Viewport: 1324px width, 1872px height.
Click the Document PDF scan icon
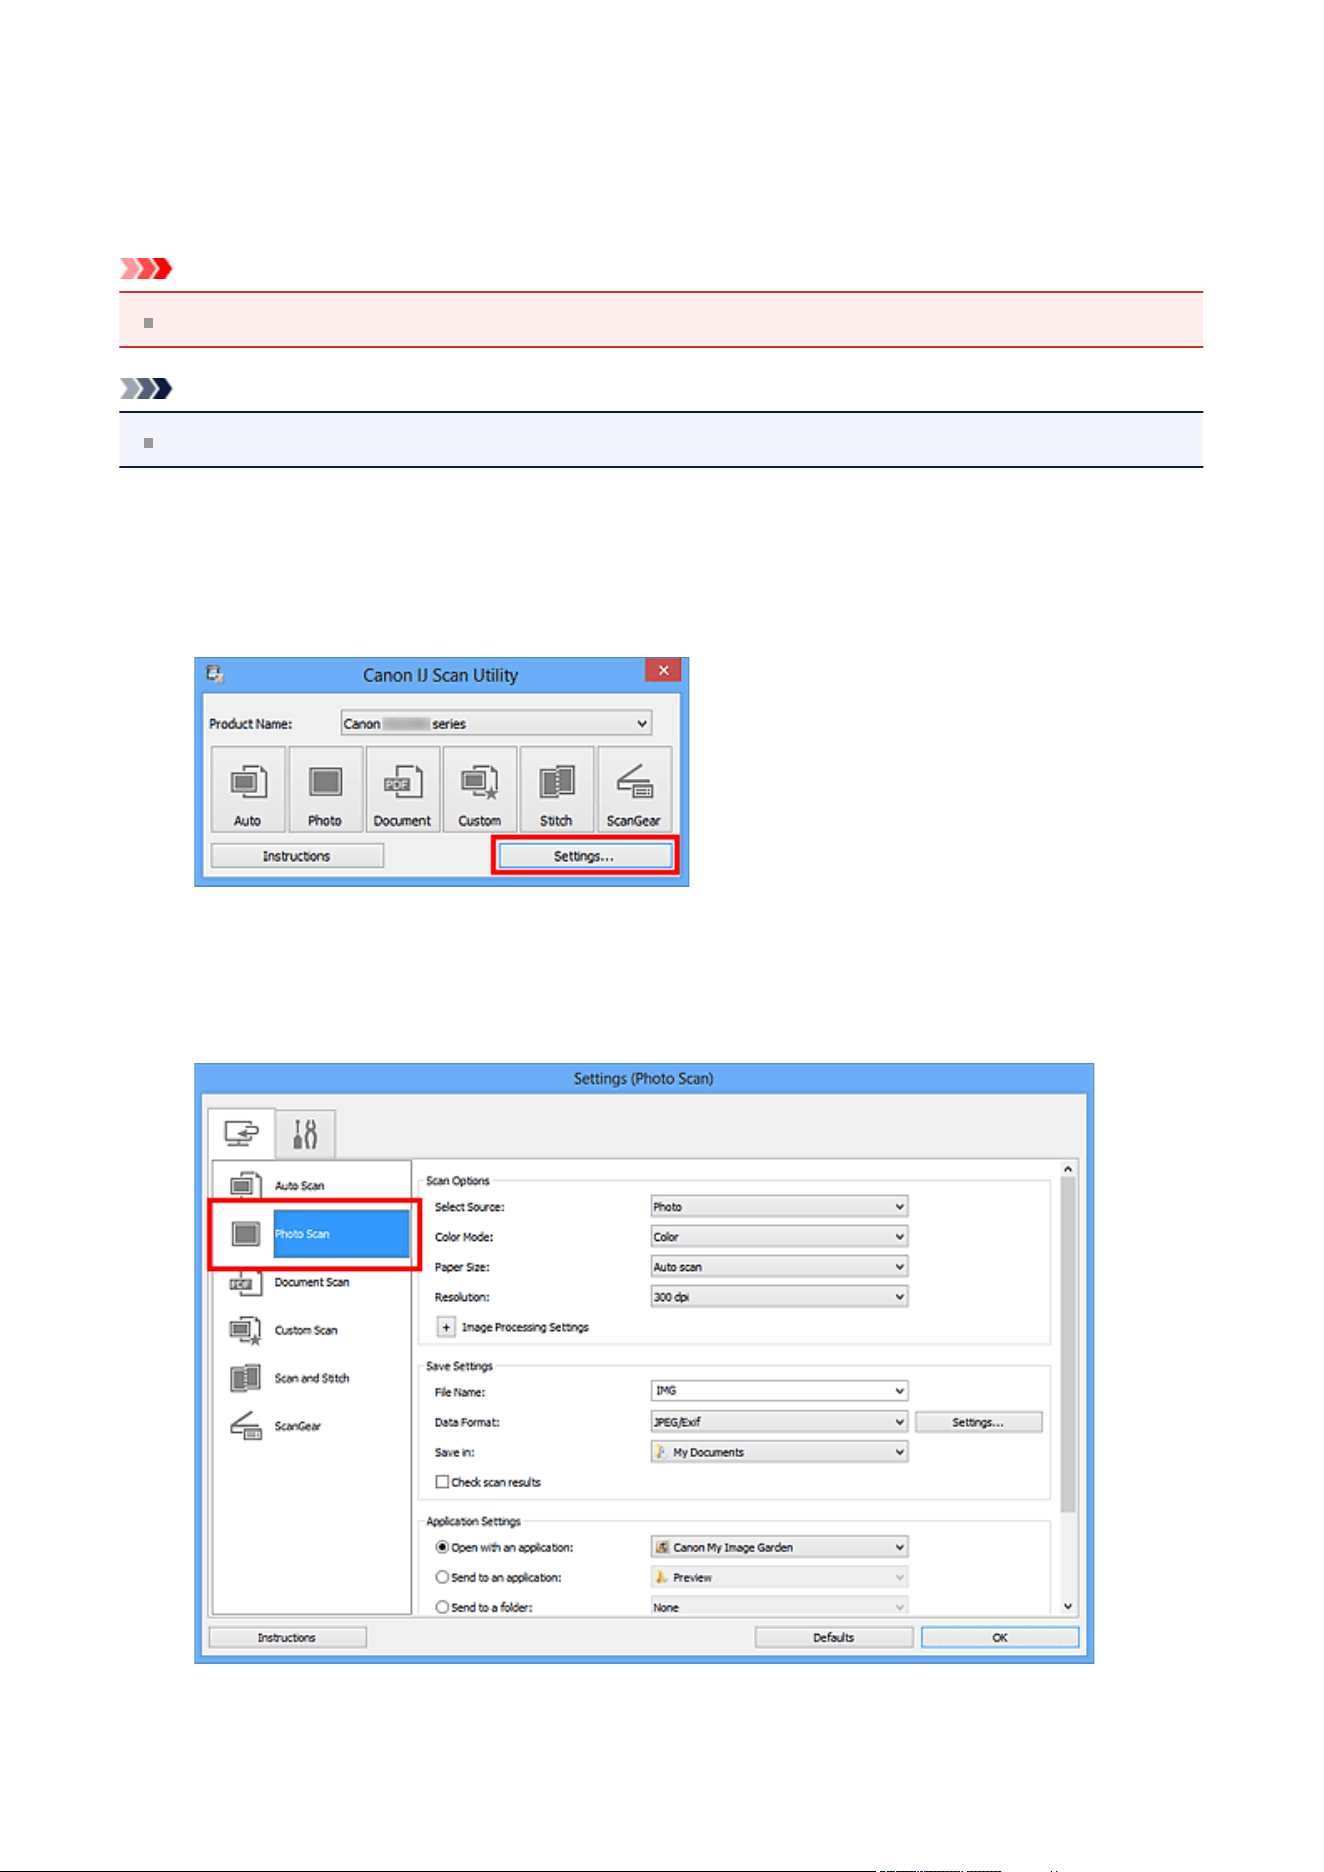[402, 789]
